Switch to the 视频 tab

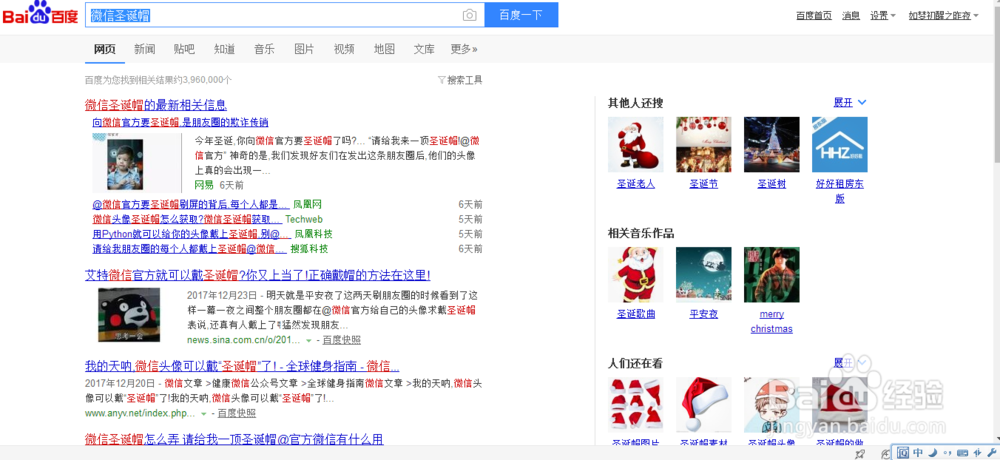pos(344,49)
